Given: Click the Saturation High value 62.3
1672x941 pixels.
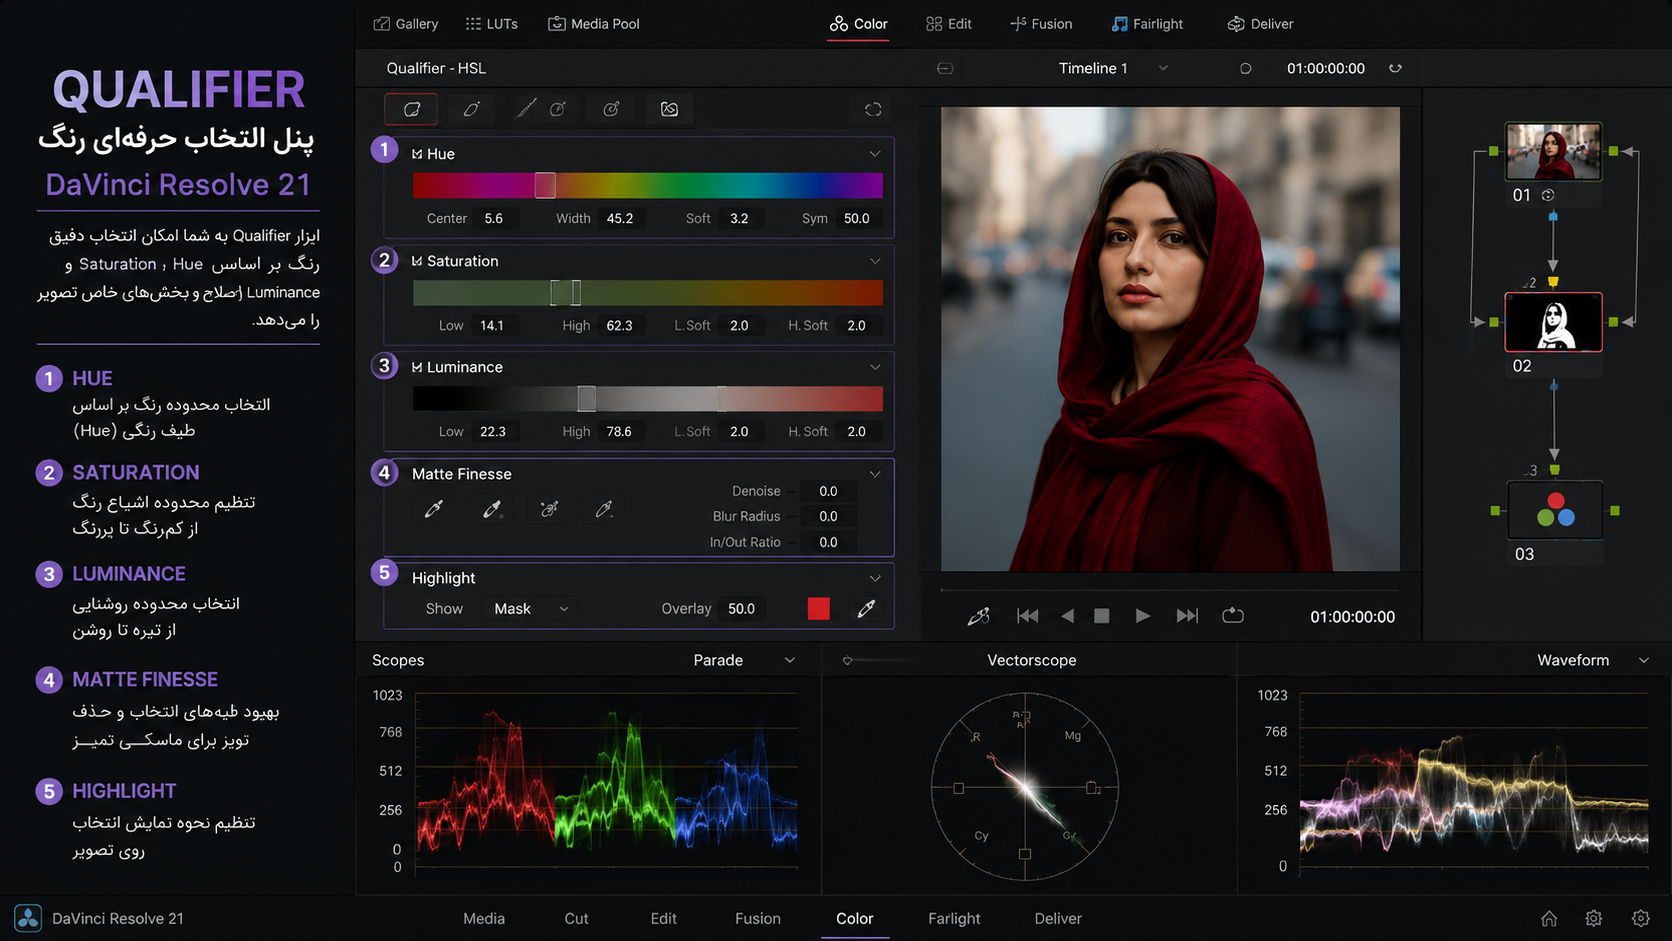Looking at the screenshot, I should [x=619, y=325].
